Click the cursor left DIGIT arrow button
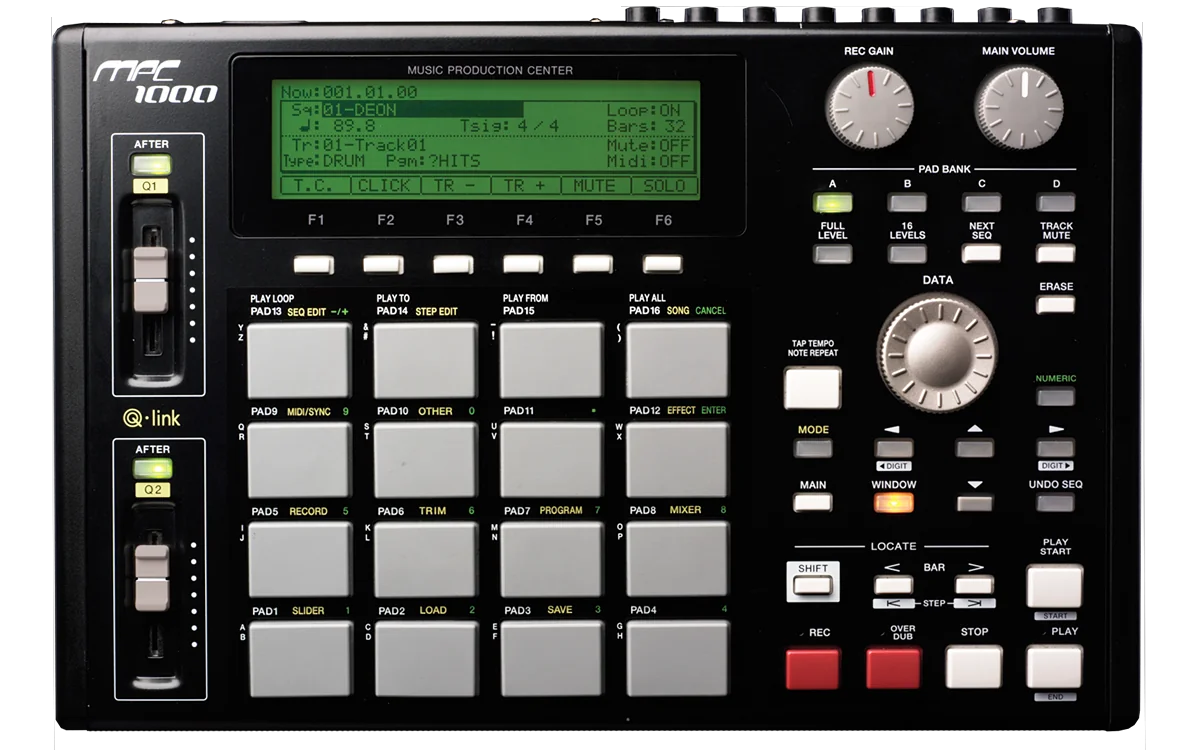1200x750 pixels. [x=894, y=448]
